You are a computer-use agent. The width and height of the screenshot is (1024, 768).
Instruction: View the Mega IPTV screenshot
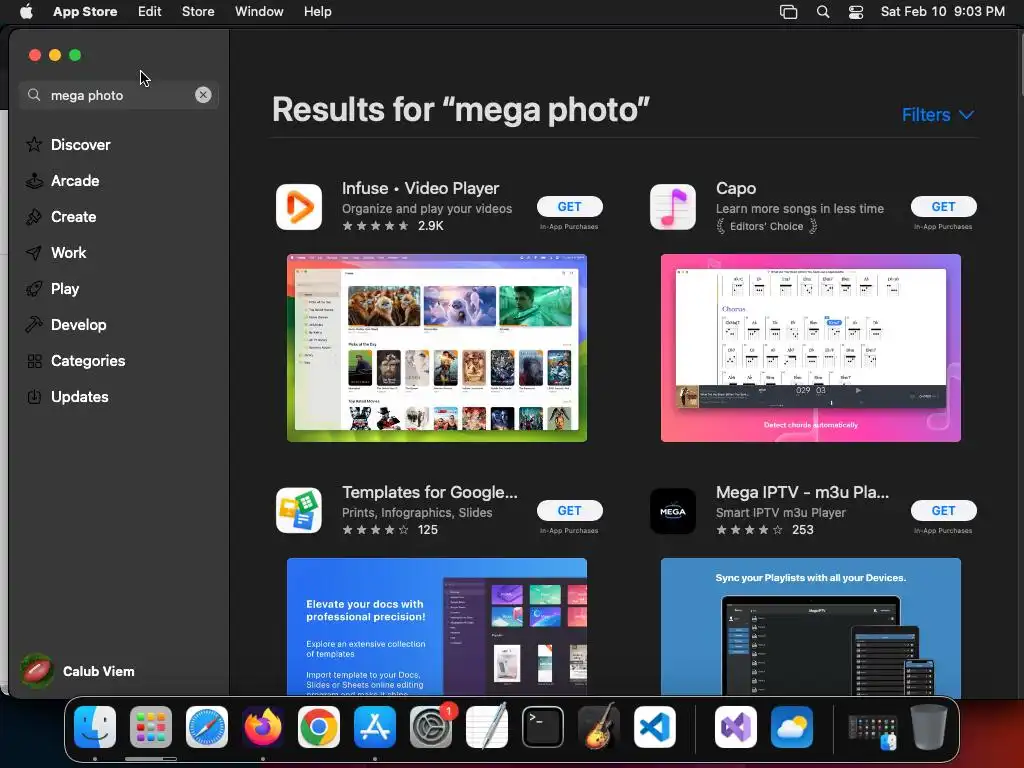(810, 627)
